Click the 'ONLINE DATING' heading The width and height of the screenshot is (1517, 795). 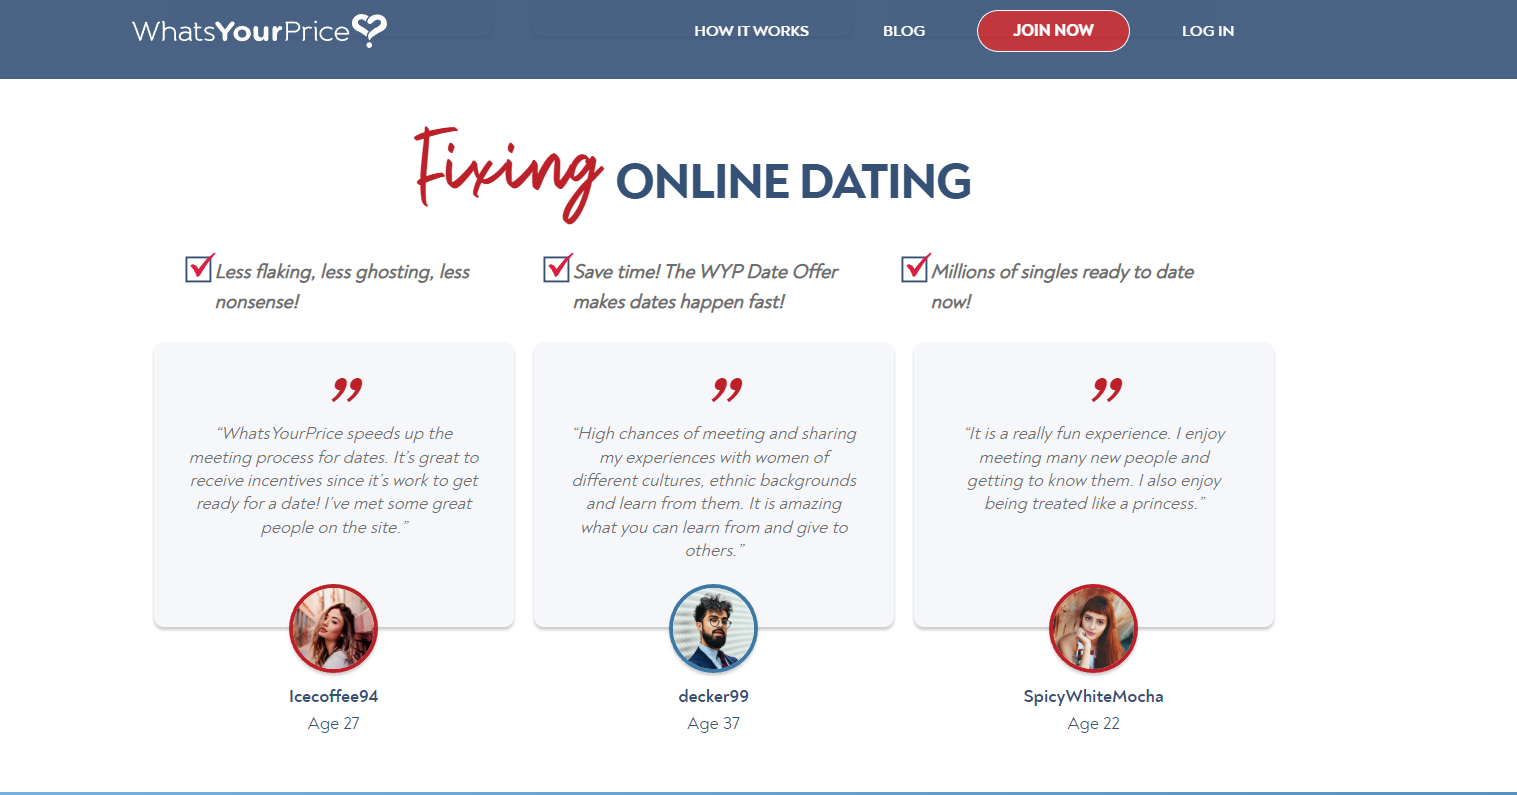click(794, 182)
